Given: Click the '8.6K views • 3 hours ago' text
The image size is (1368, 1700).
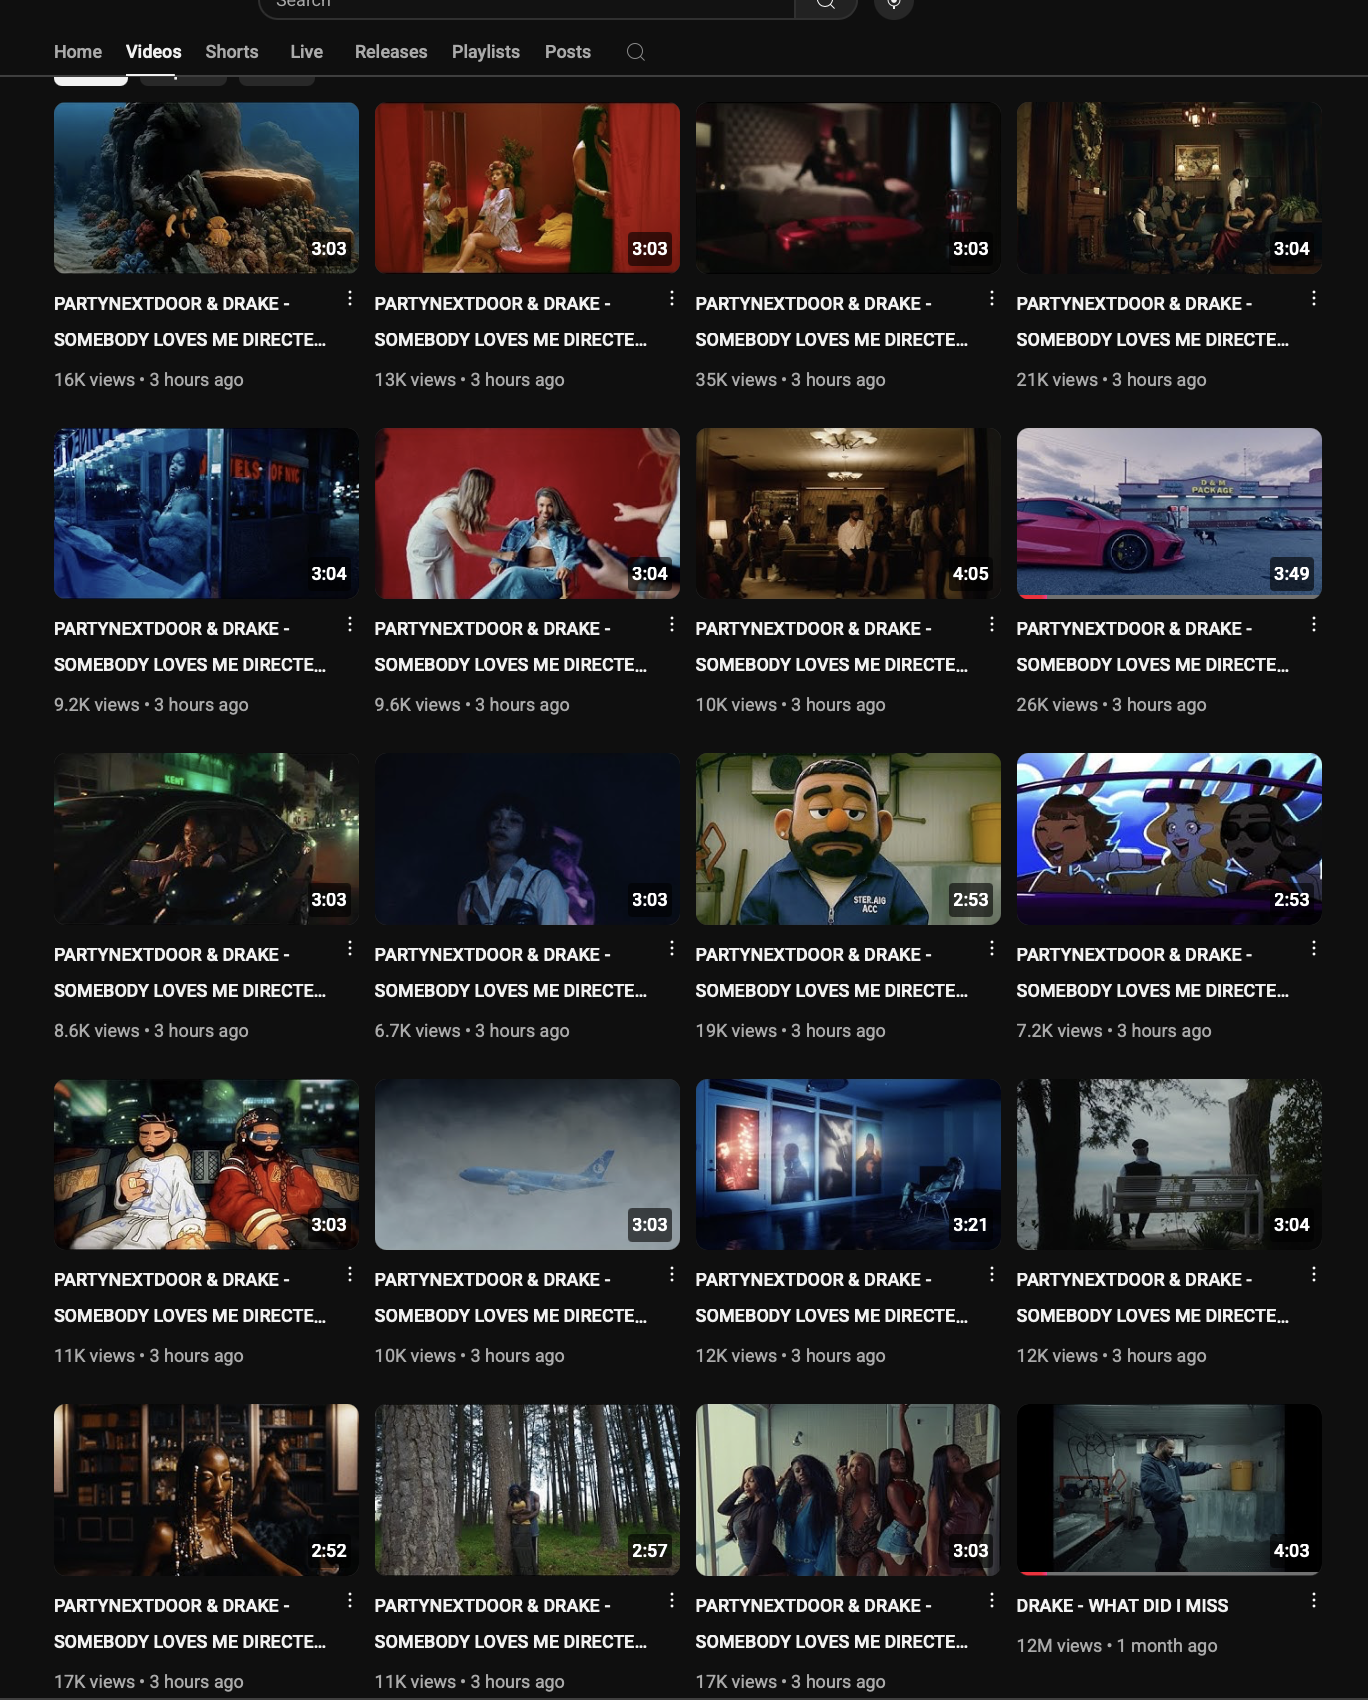Looking at the screenshot, I should point(151,1031).
